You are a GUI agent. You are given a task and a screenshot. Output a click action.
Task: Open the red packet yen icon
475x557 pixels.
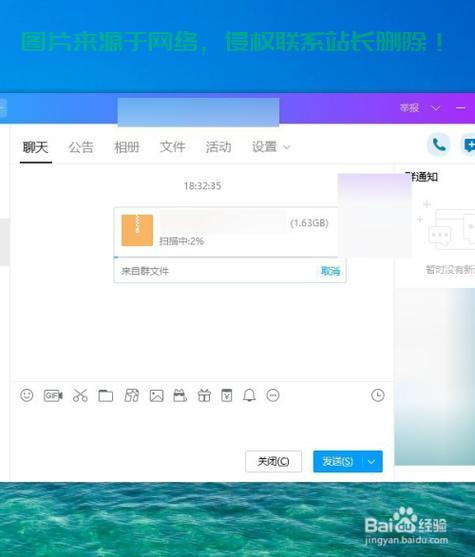tap(227, 395)
